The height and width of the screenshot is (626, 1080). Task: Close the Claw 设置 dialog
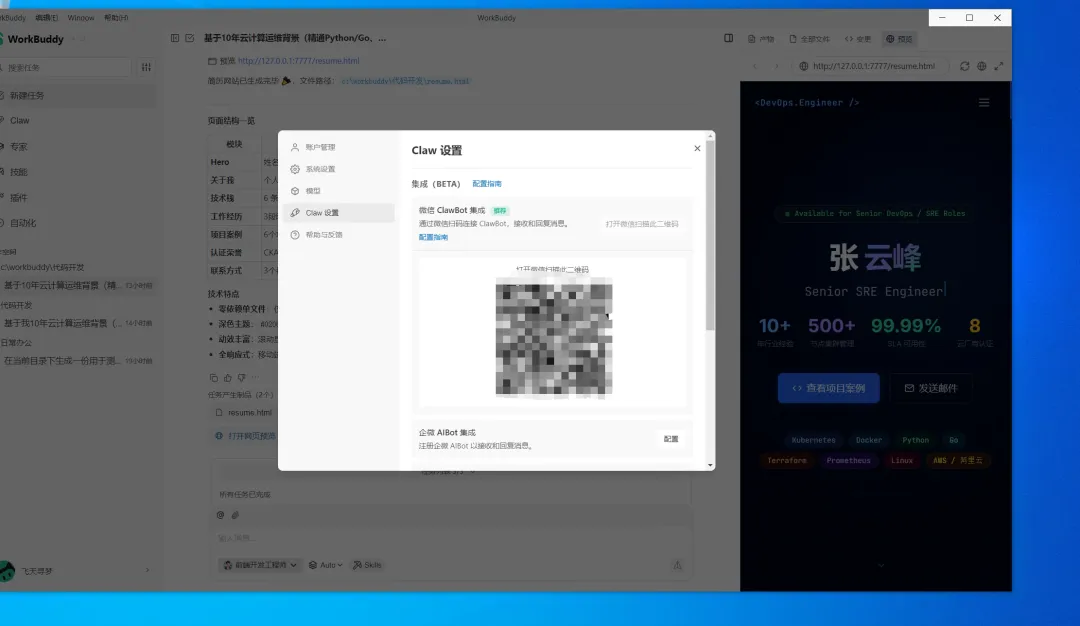[x=697, y=149]
